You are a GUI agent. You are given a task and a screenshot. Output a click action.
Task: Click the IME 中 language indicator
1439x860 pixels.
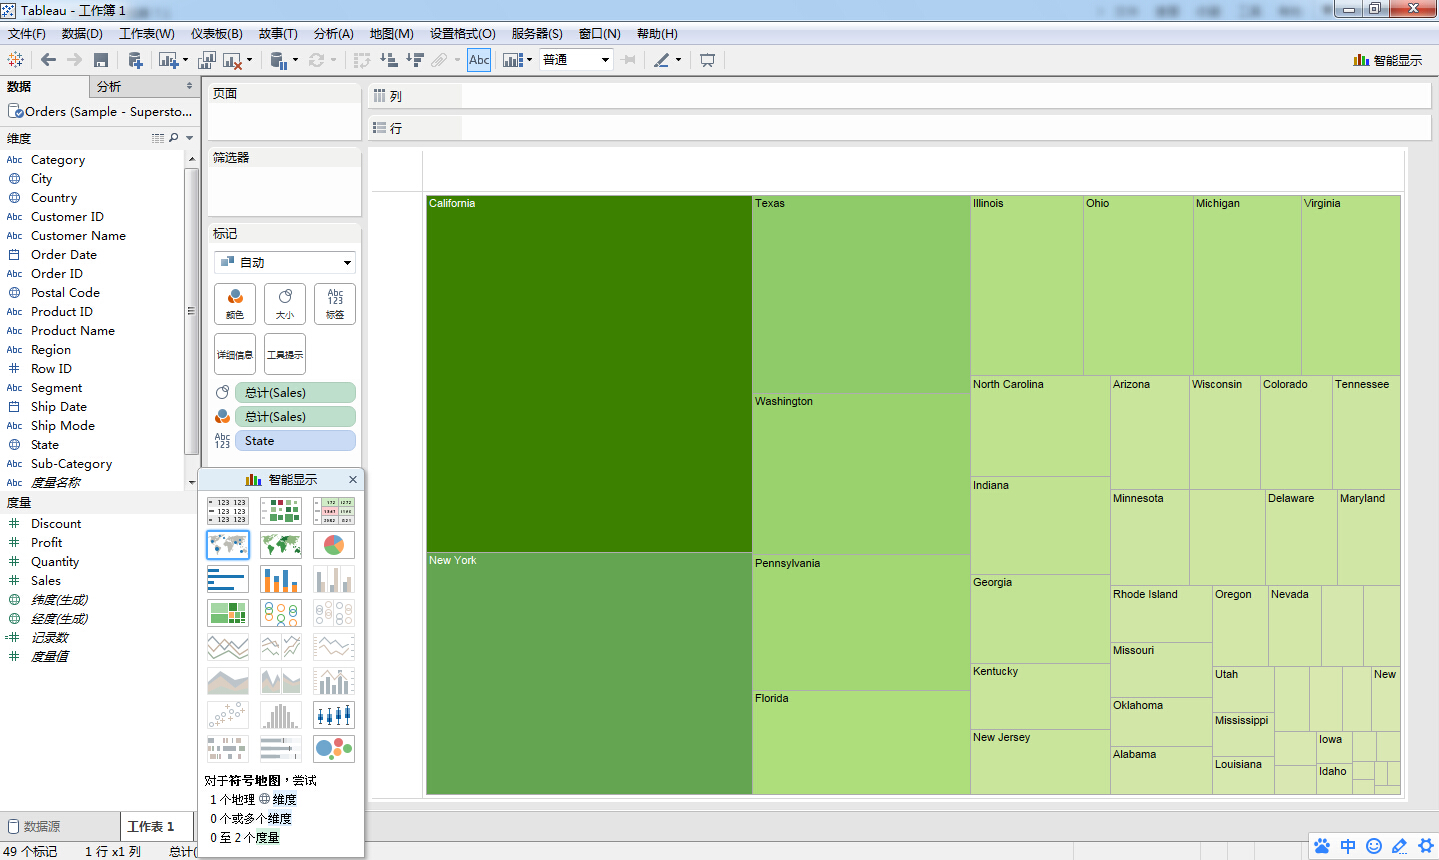pos(1348,846)
